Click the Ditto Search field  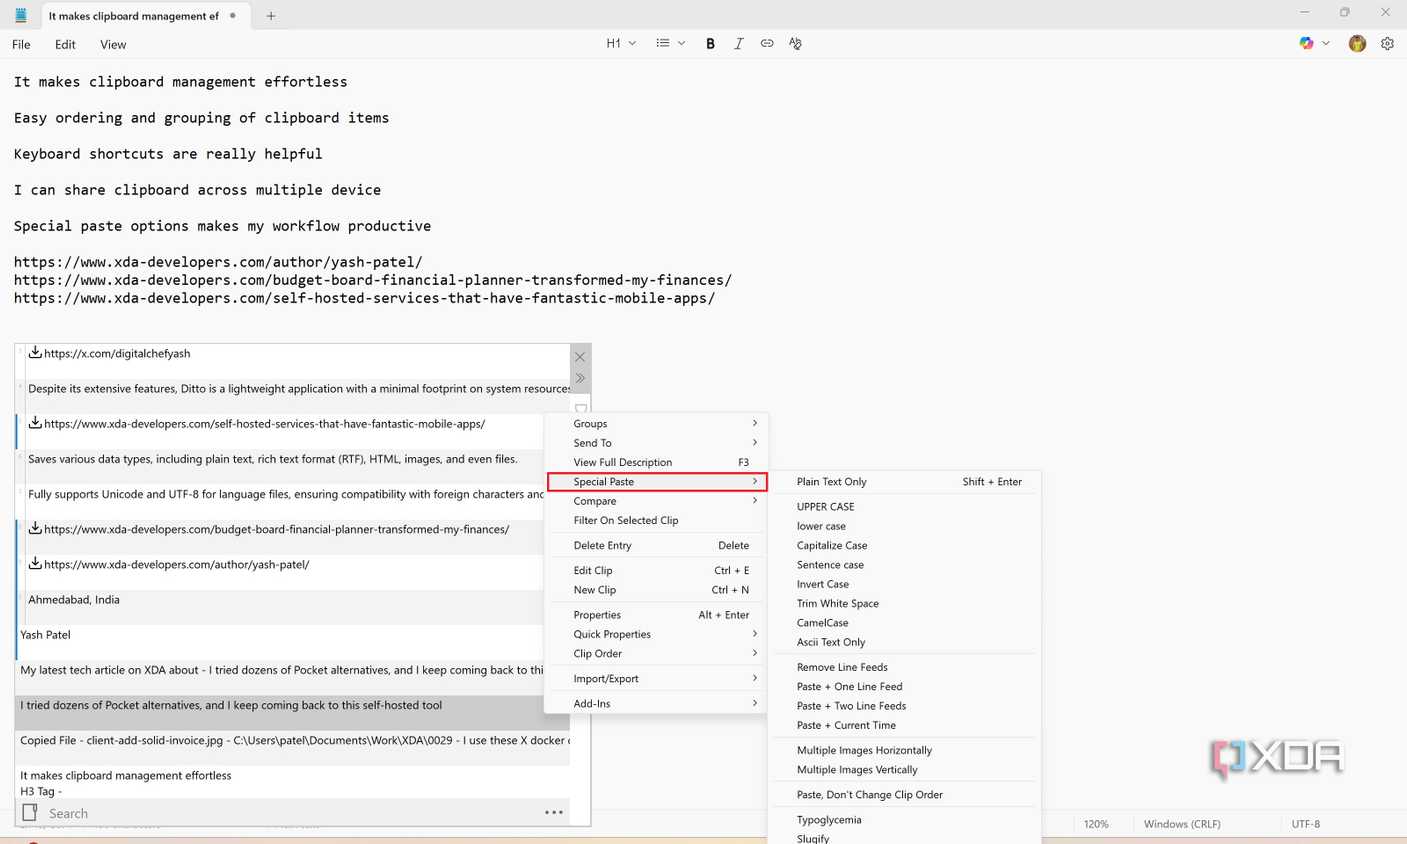[x=290, y=813]
